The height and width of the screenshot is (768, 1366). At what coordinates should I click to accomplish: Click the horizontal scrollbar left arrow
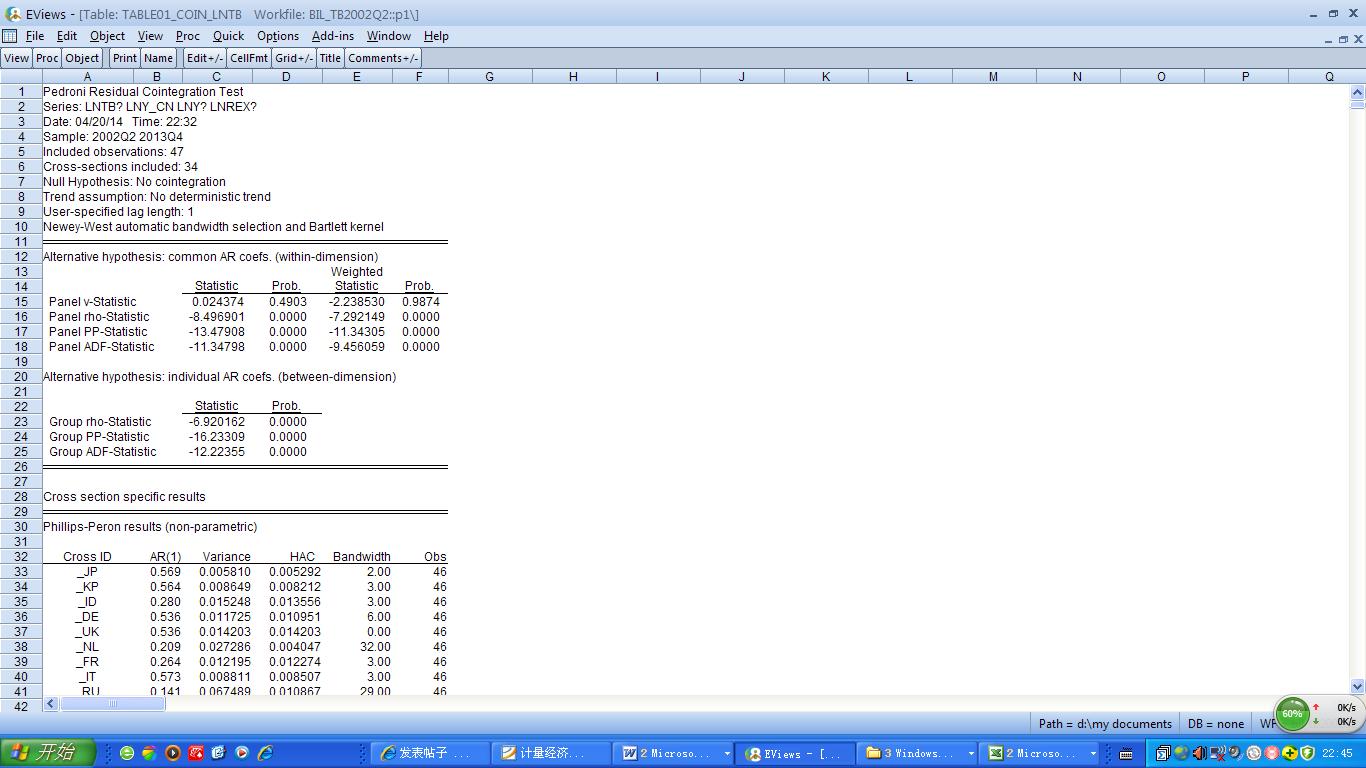pyautogui.click(x=51, y=704)
